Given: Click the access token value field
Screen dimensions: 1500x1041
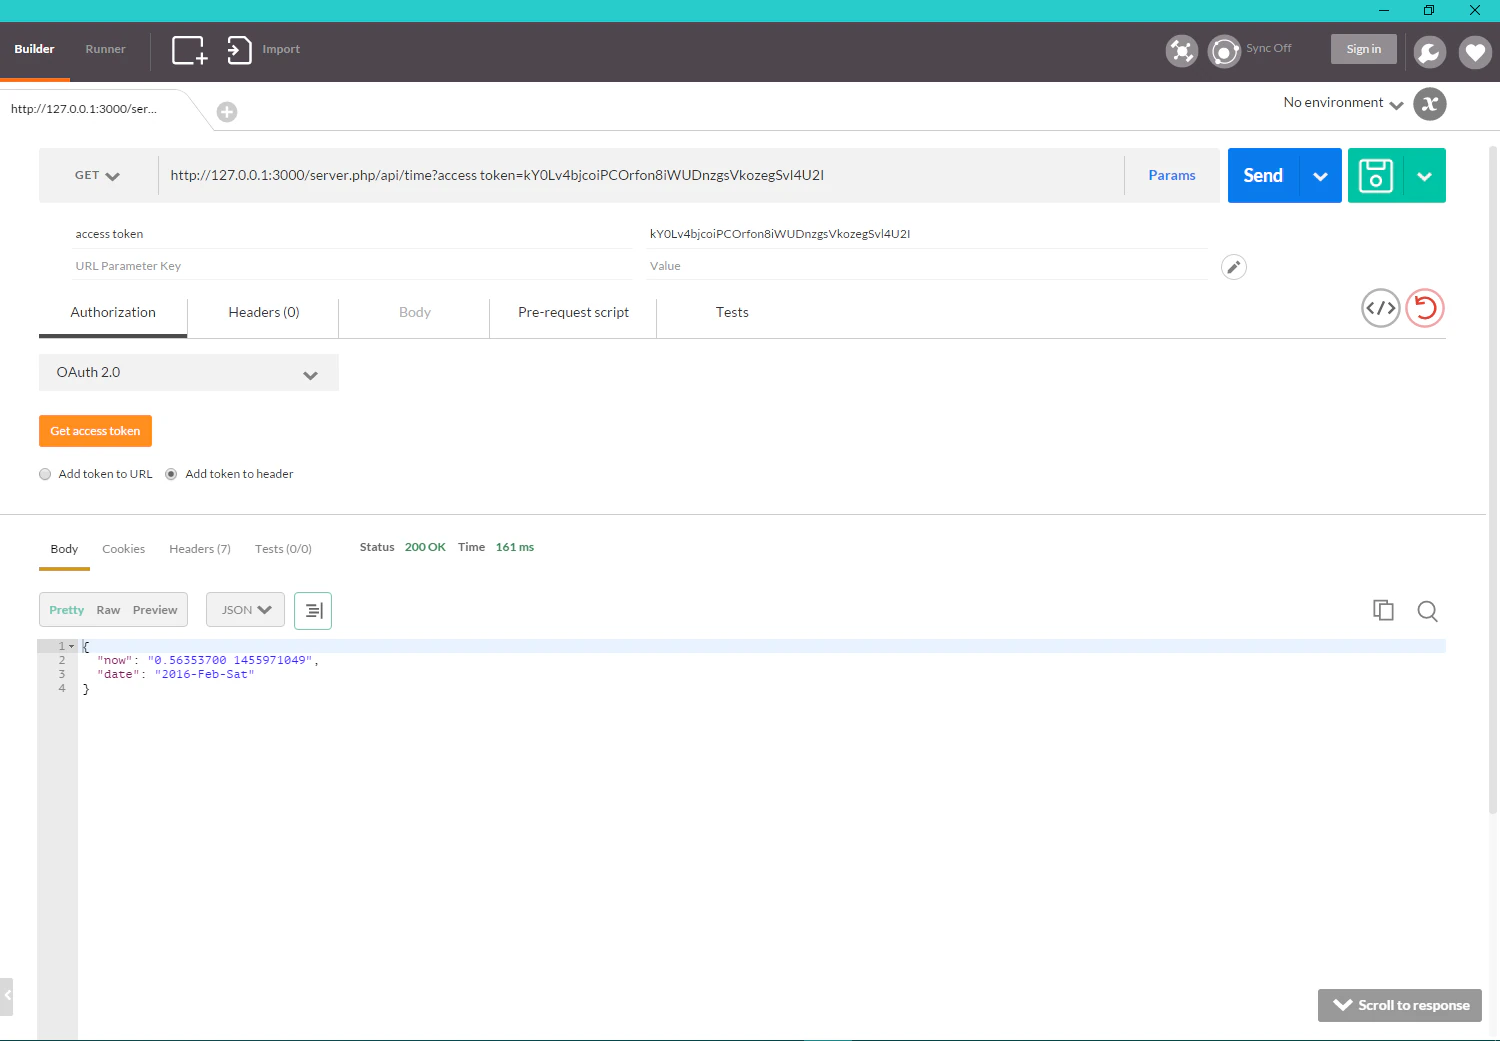Looking at the screenshot, I should pyautogui.click(x=927, y=234).
